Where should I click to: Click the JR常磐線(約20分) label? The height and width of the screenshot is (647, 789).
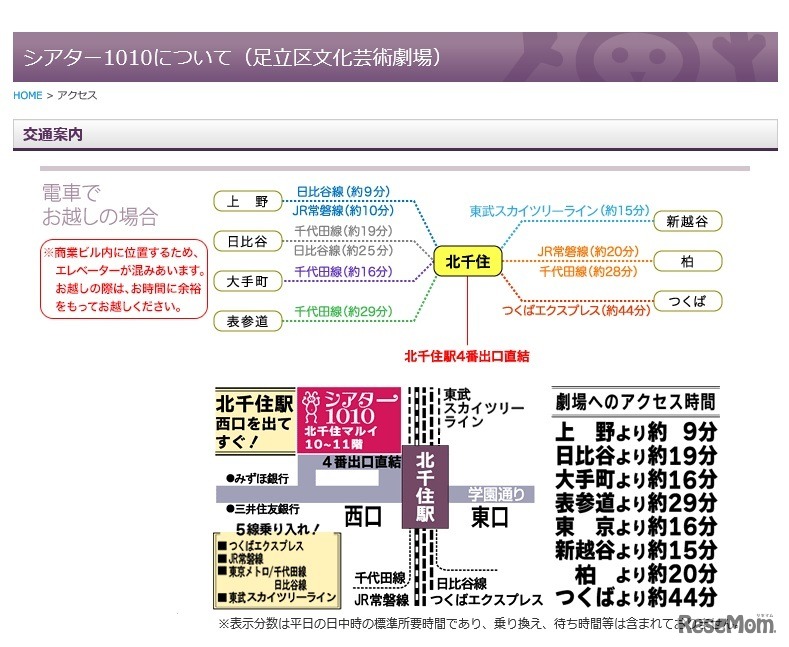click(x=588, y=251)
